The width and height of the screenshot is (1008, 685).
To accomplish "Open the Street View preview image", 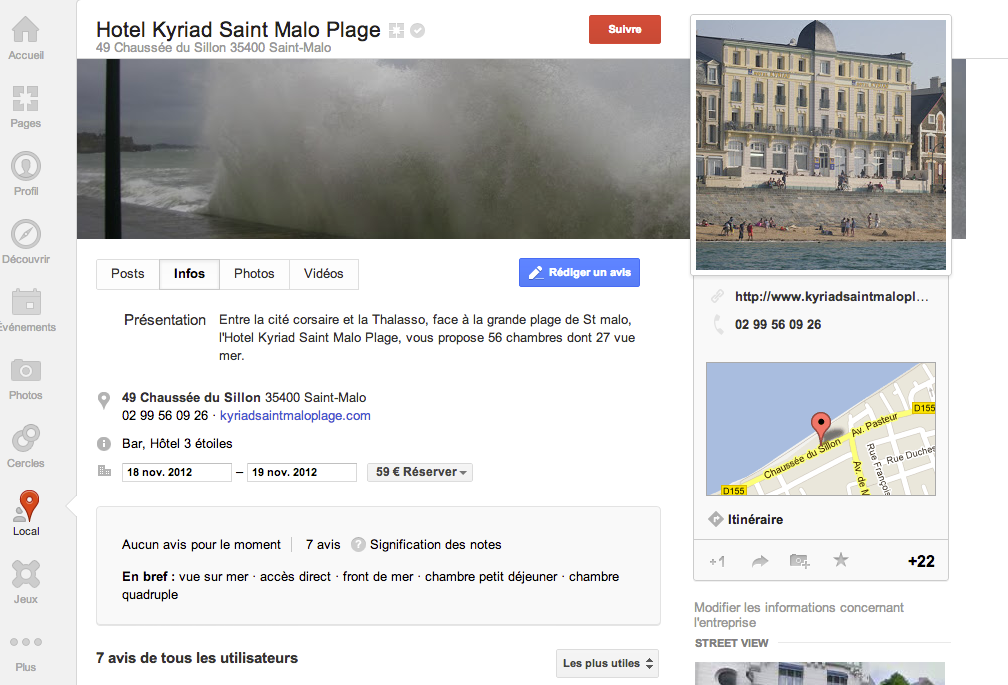I will pyautogui.click(x=820, y=673).
